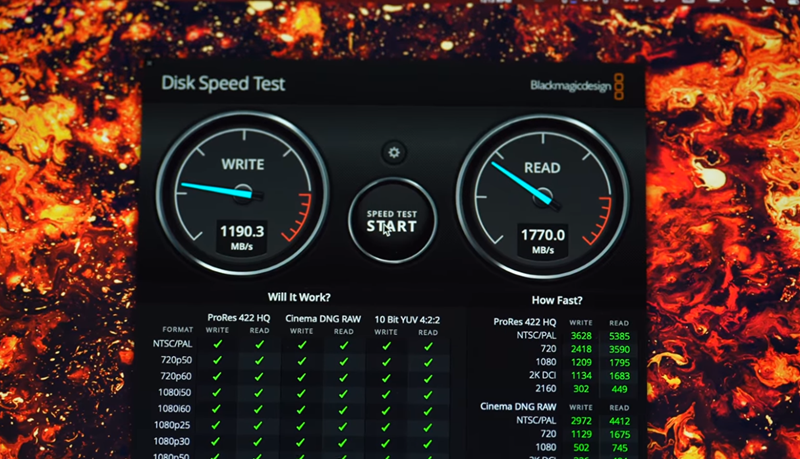Click the 2160 write value 302
The image size is (800, 459).
pos(581,389)
